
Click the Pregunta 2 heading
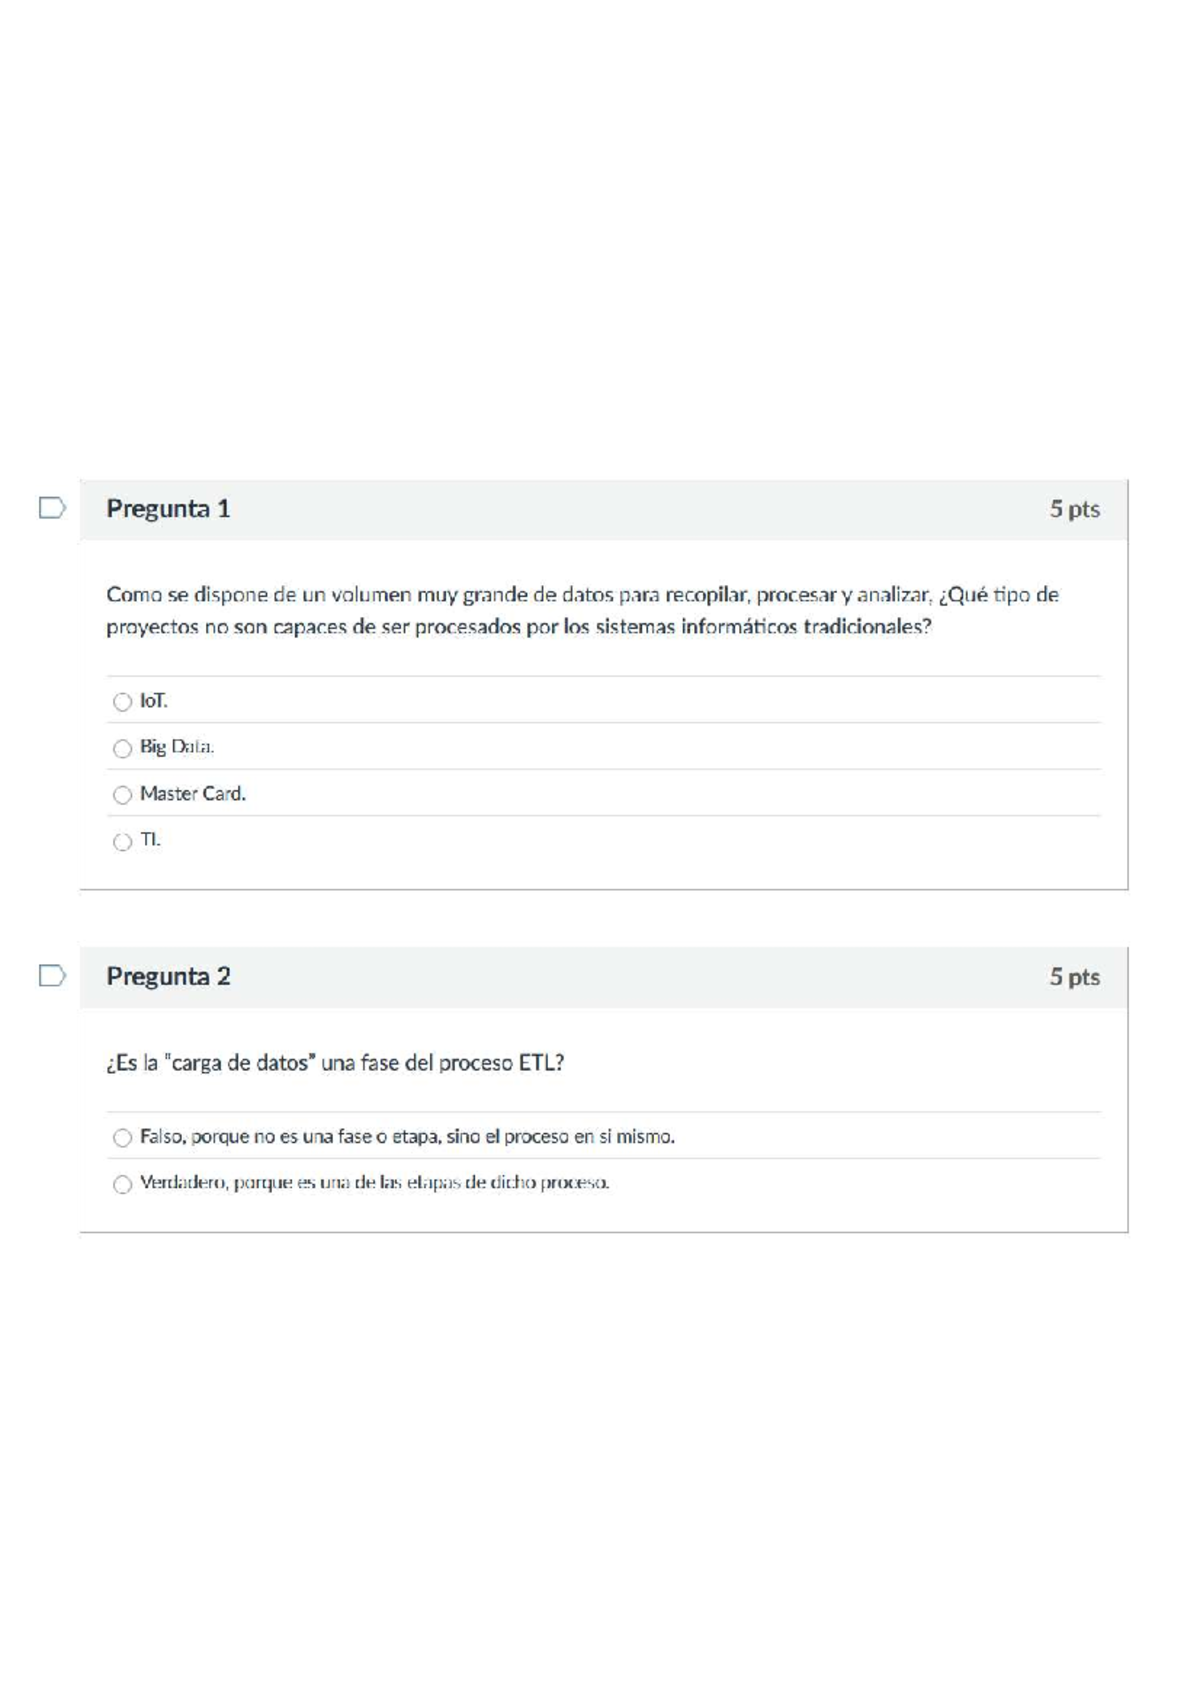168,976
